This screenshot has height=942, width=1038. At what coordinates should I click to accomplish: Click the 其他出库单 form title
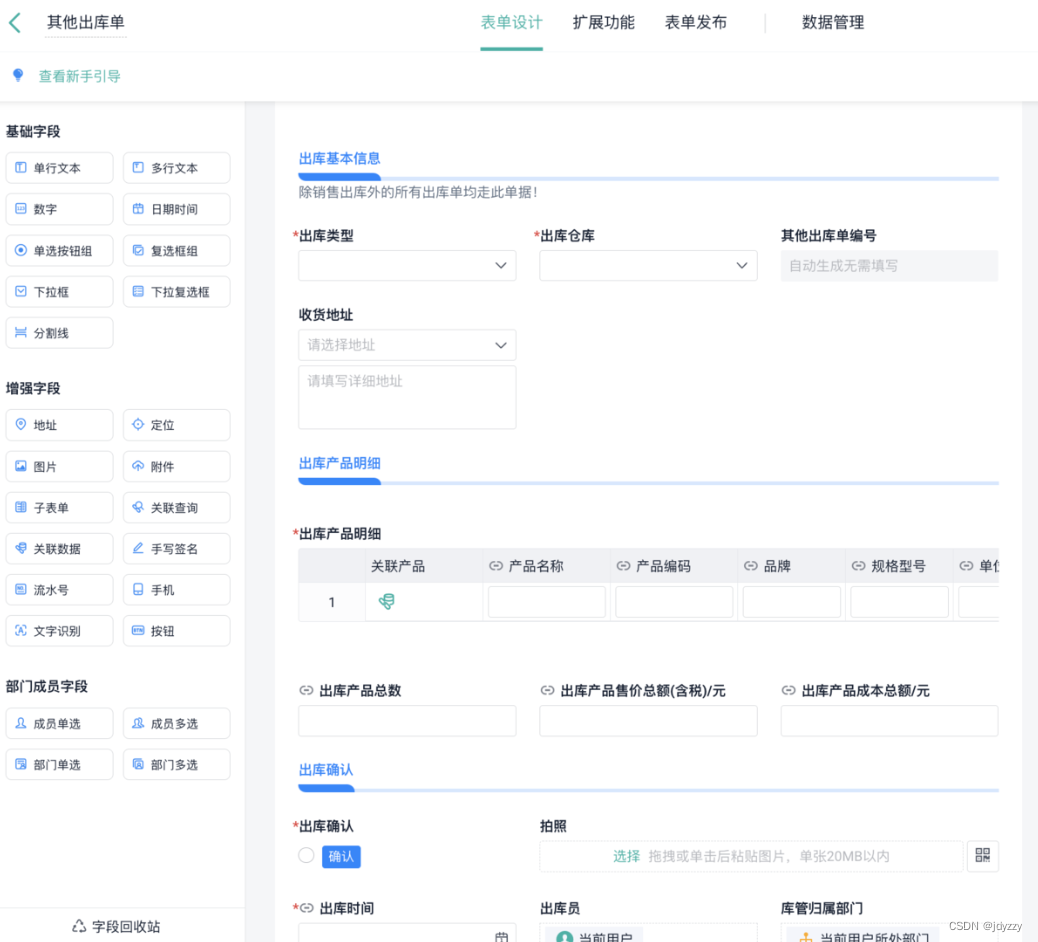coord(85,23)
